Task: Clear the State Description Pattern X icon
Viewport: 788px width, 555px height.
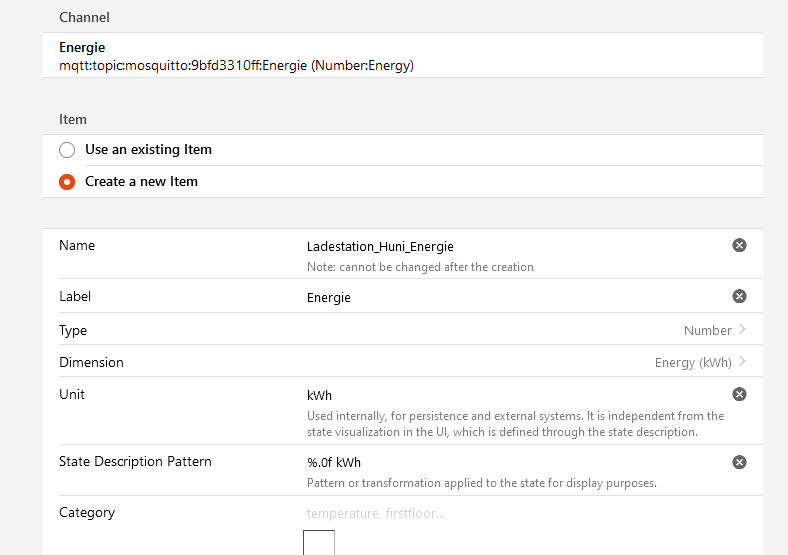Action: point(739,462)
